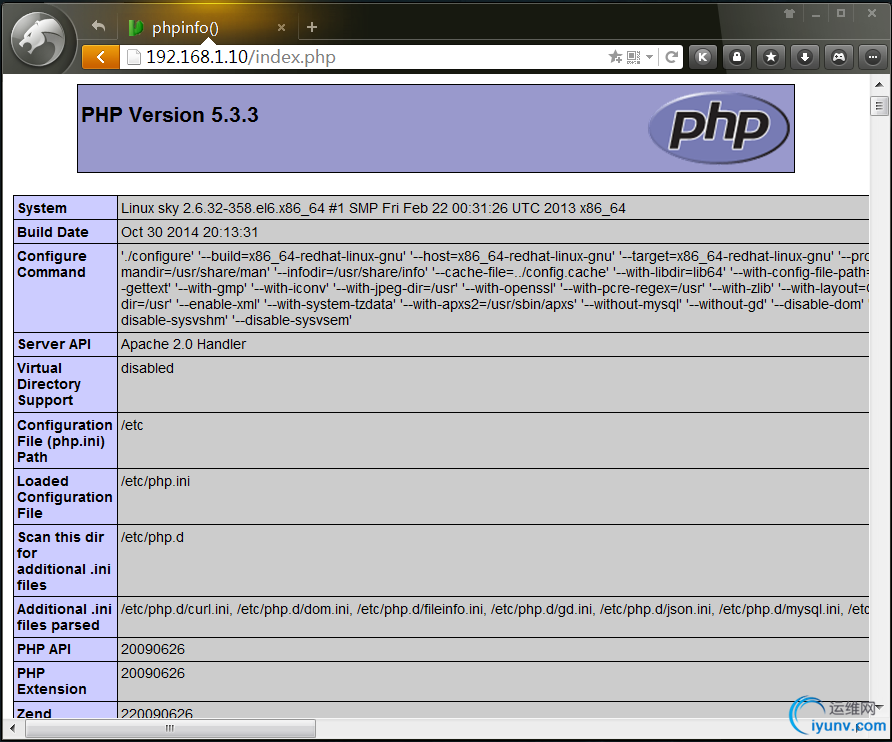892x742 pixels.
Task: Click the /etc/php.d value
Action: (x=152, y=537)
